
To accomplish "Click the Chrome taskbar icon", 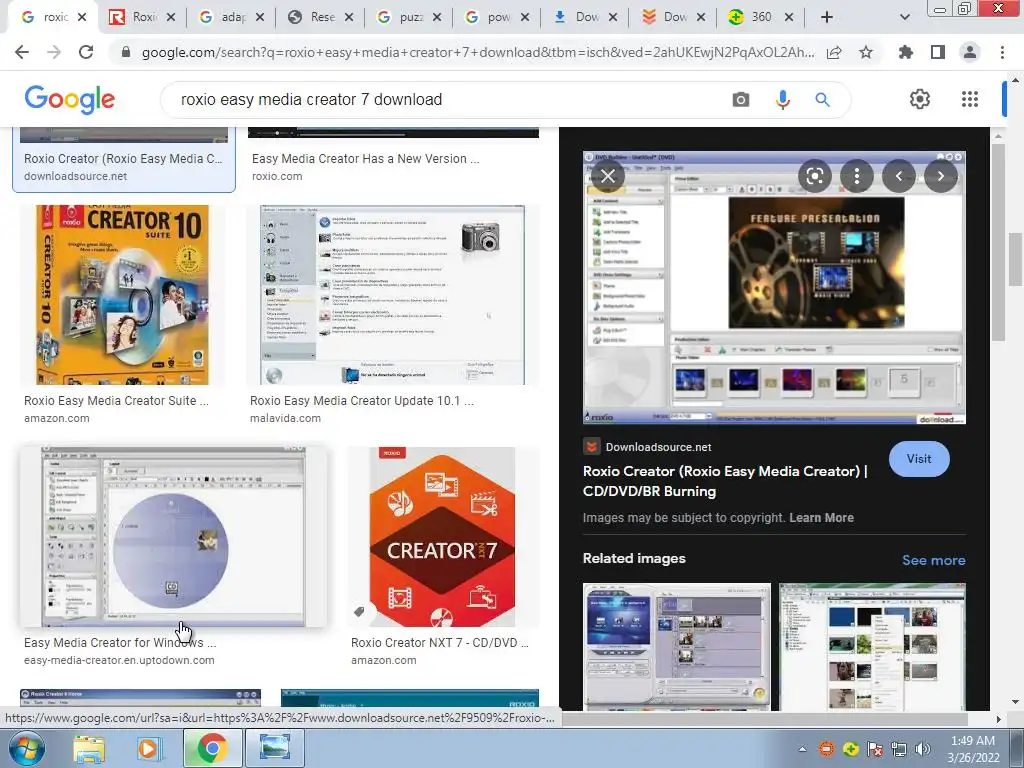I will (x=212, y=748).
